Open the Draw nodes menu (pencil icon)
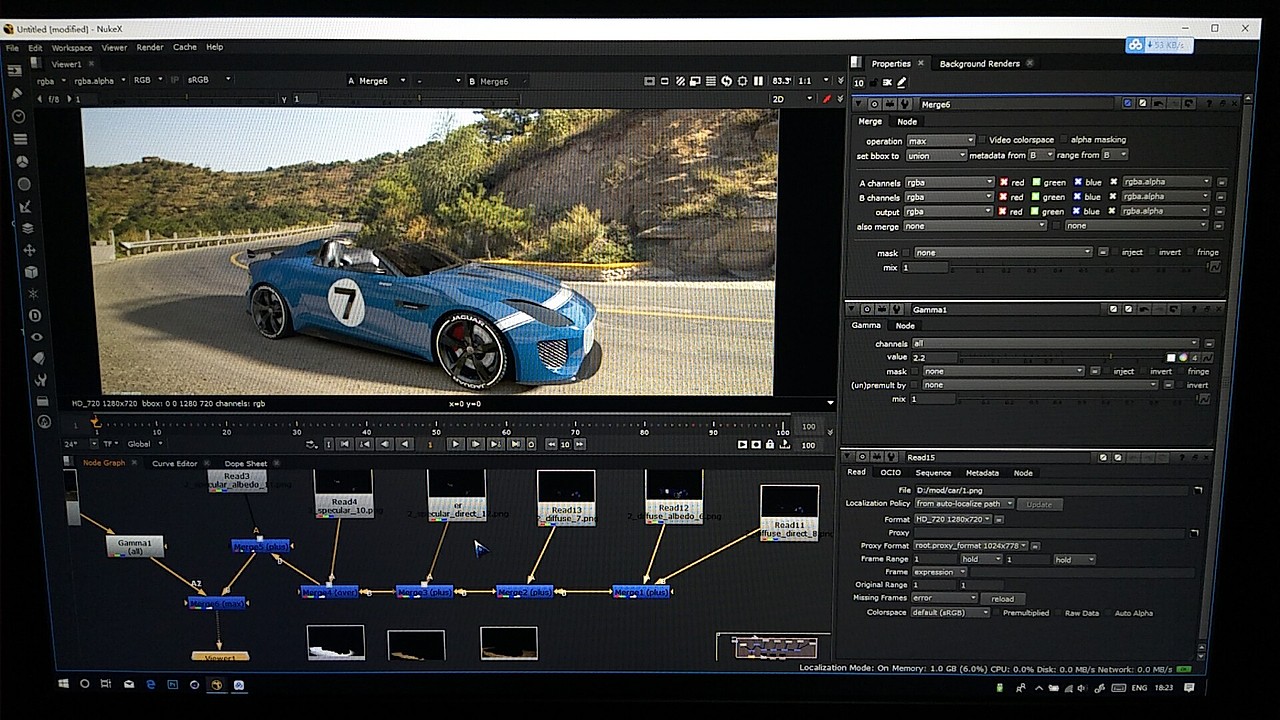This screenshot has height=720, width=1280. pos(17,93)
